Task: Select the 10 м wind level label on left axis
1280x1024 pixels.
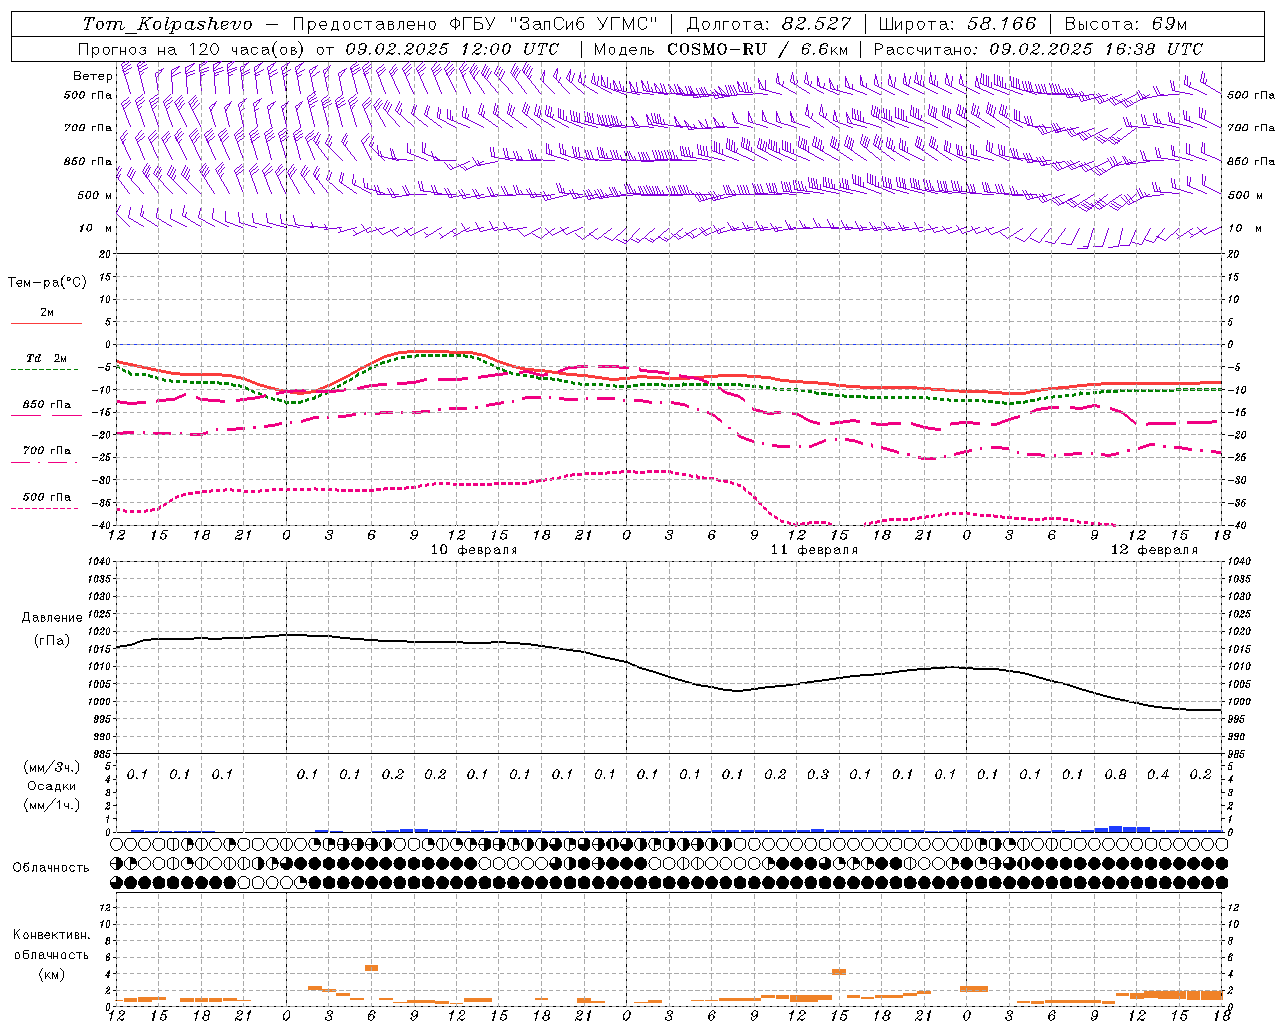Action: [95, 228]
